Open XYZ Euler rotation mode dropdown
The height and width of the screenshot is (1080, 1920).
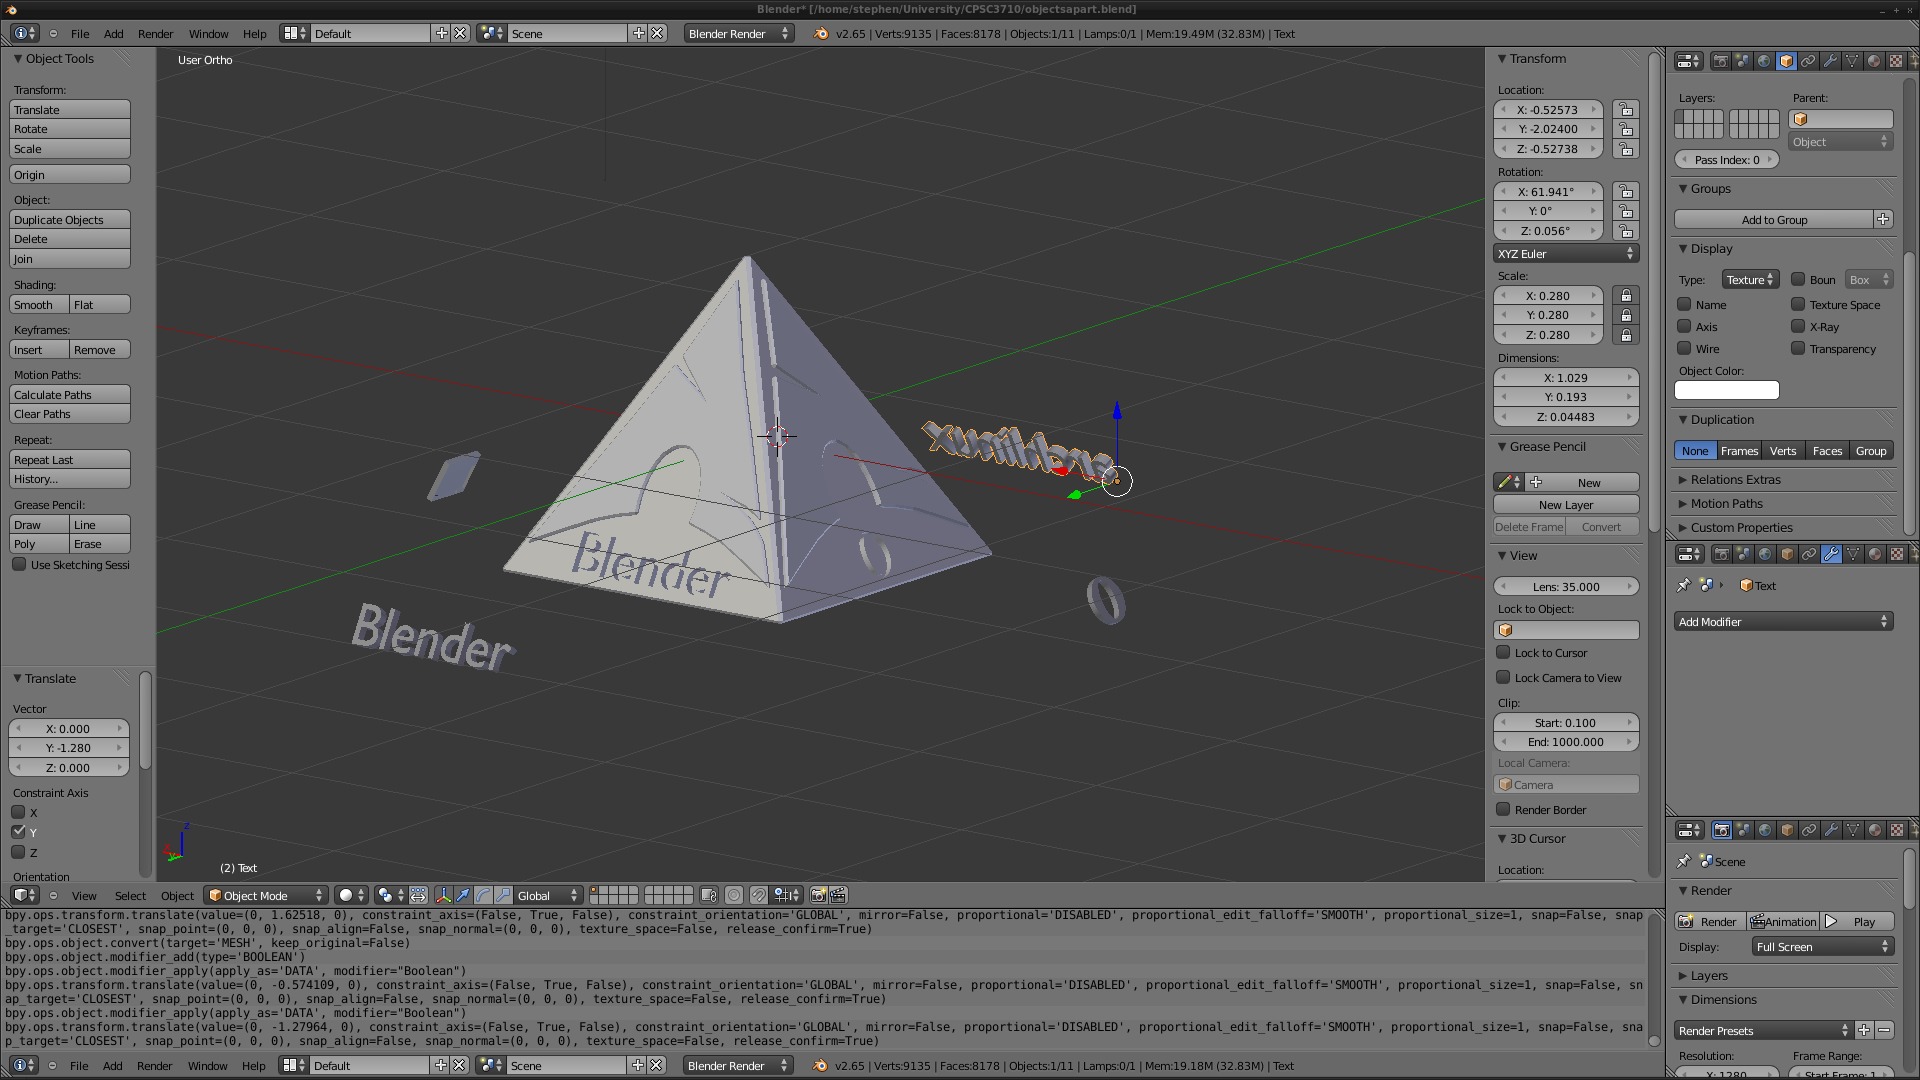pyautogui.click(x=1566, y=254)
